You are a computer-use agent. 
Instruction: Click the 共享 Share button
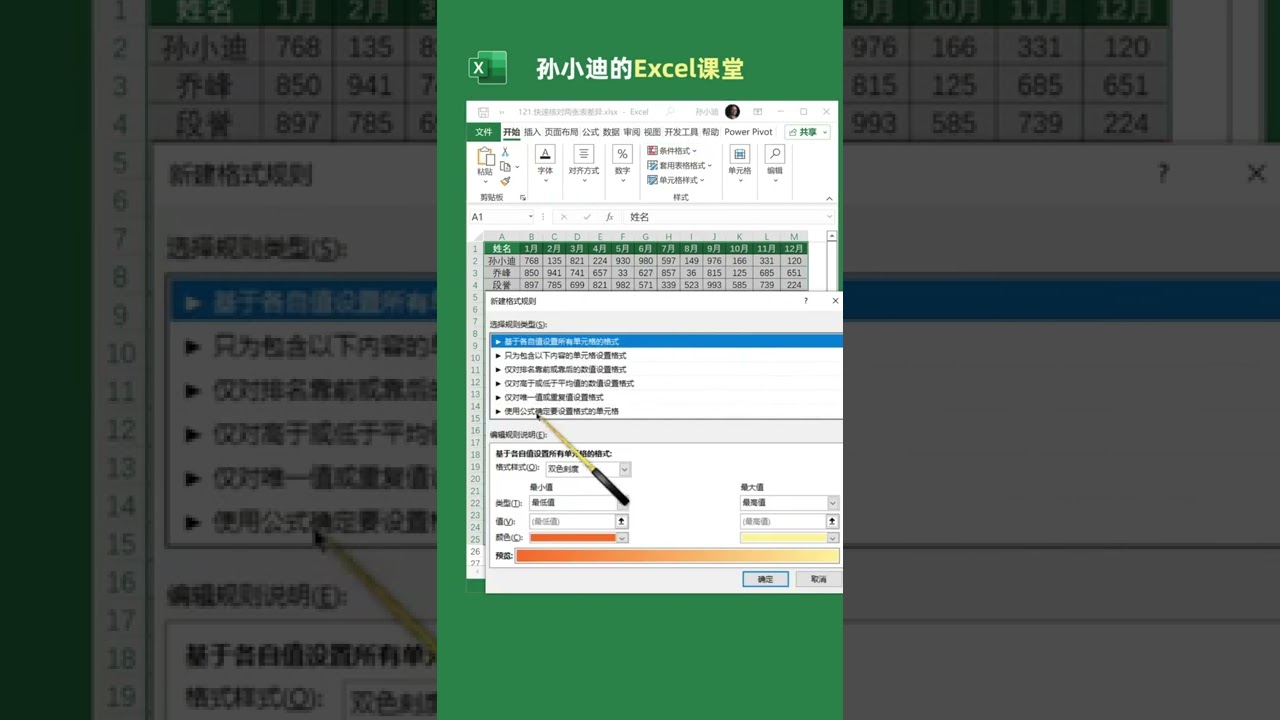tap(807, 132)
